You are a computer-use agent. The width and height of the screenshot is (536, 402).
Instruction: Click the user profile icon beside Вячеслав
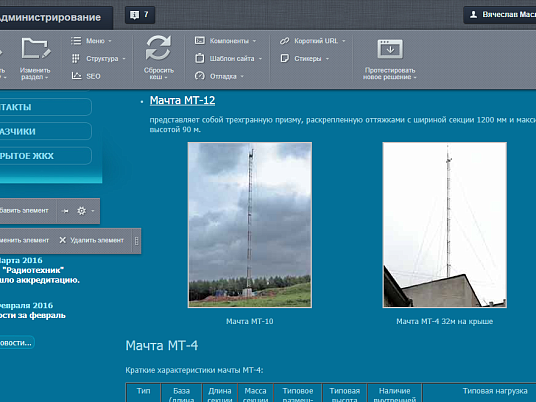473,15
